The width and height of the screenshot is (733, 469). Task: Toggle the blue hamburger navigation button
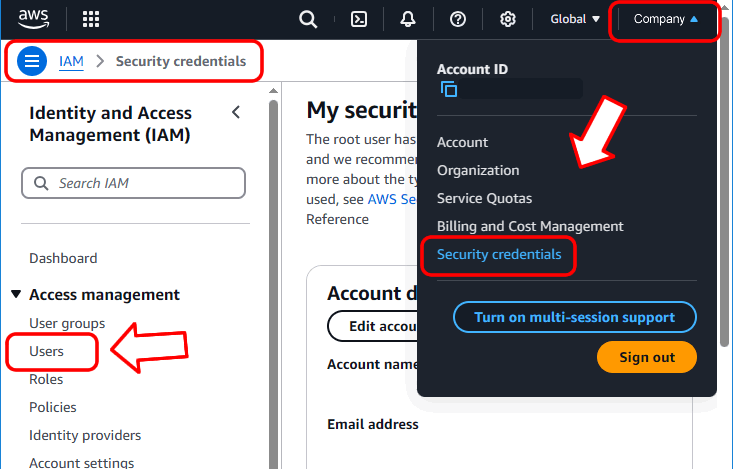pos(32,61)
